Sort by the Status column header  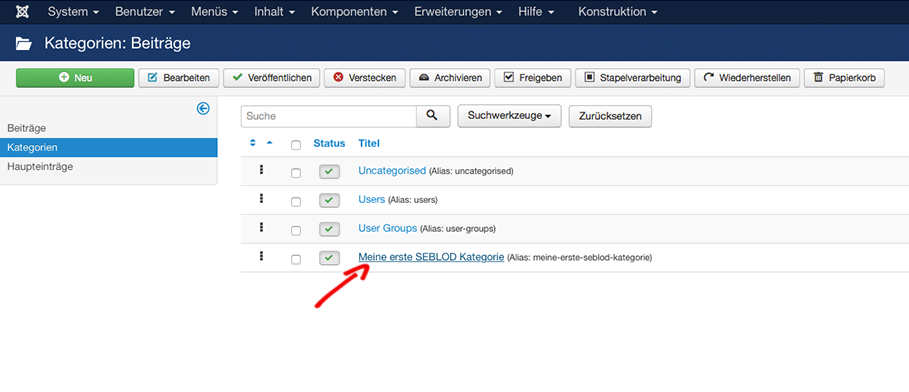(329, 143)
